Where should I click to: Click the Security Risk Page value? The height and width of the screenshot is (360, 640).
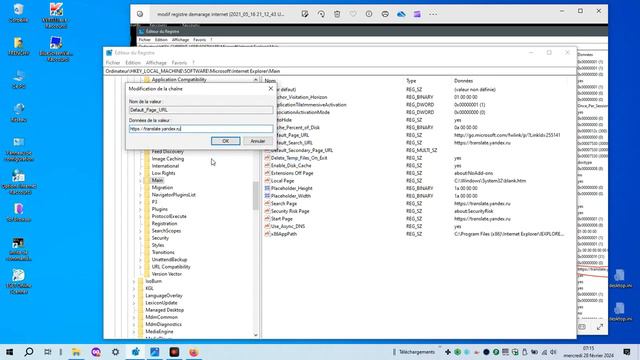tap(290, 211)
